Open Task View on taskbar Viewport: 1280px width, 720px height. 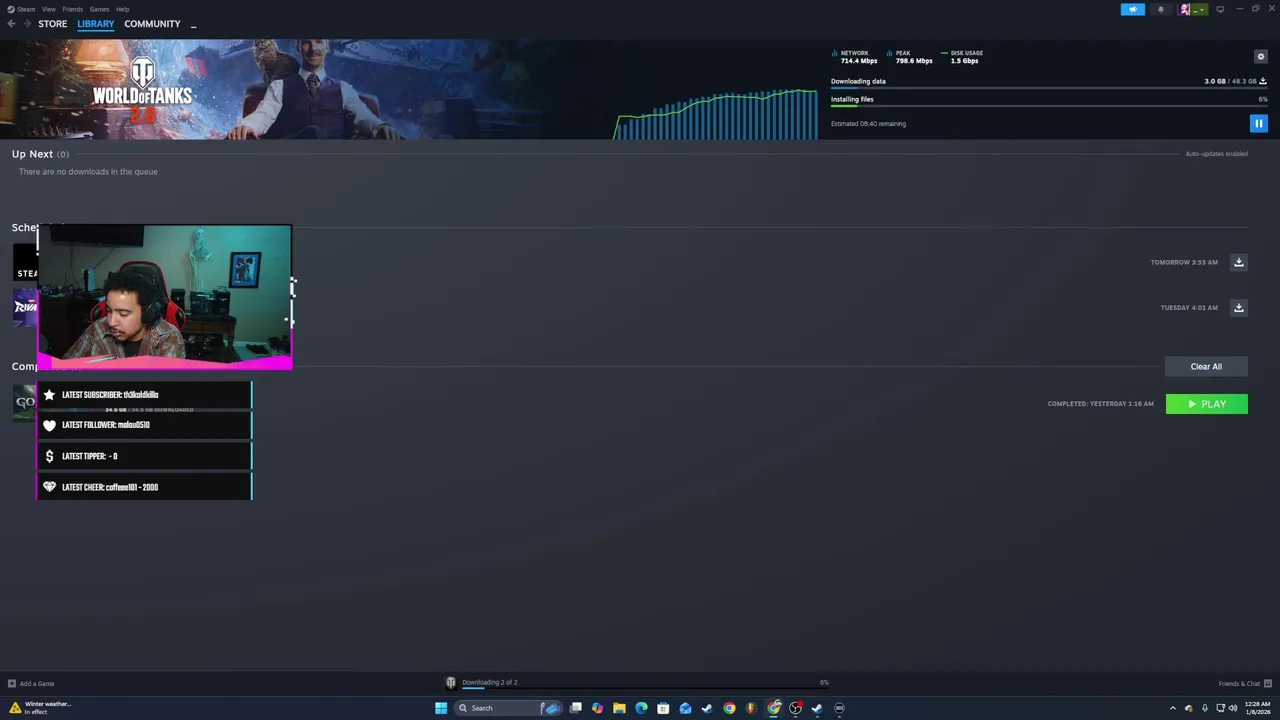(576, 708)
